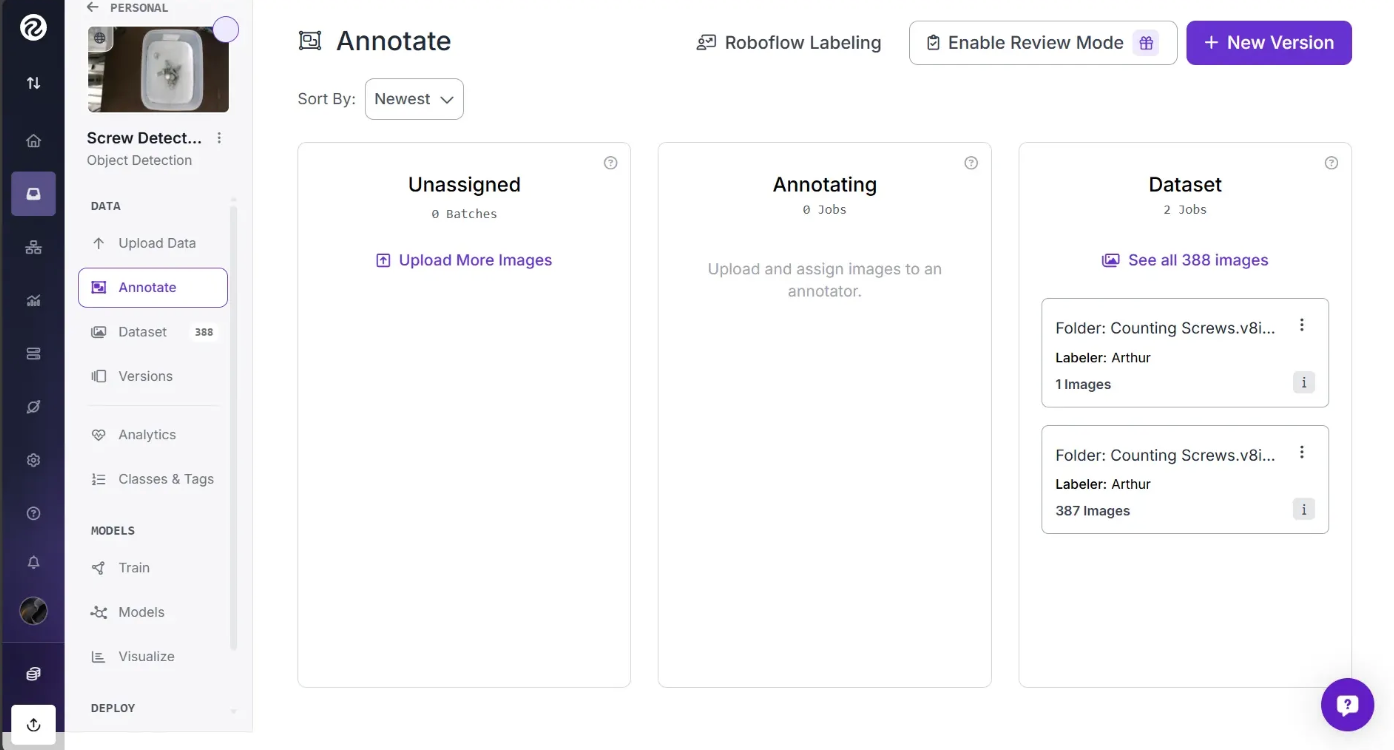Click See all 388 images link
The height and width of the screenshot is (750, 1394).
coord(1185,260)
